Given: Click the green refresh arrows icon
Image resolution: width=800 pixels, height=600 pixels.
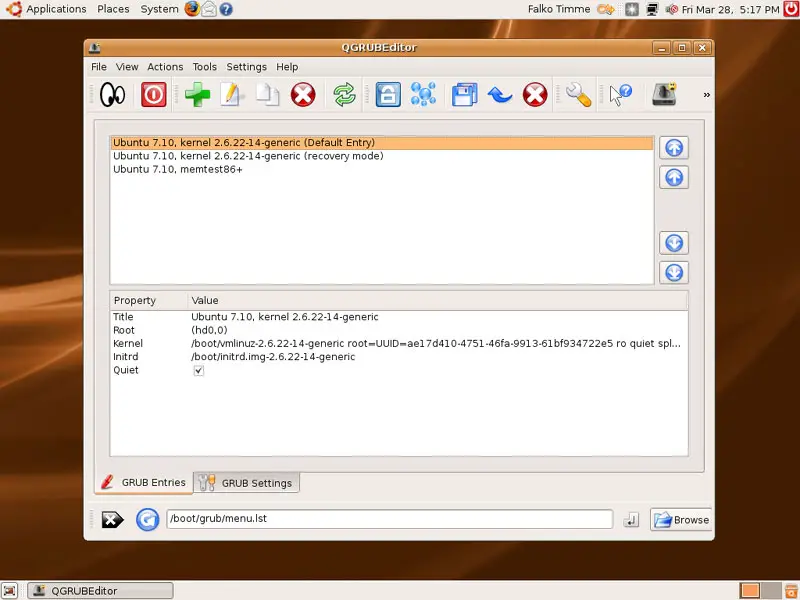Looking at the screenshot, I should [344, 95].
